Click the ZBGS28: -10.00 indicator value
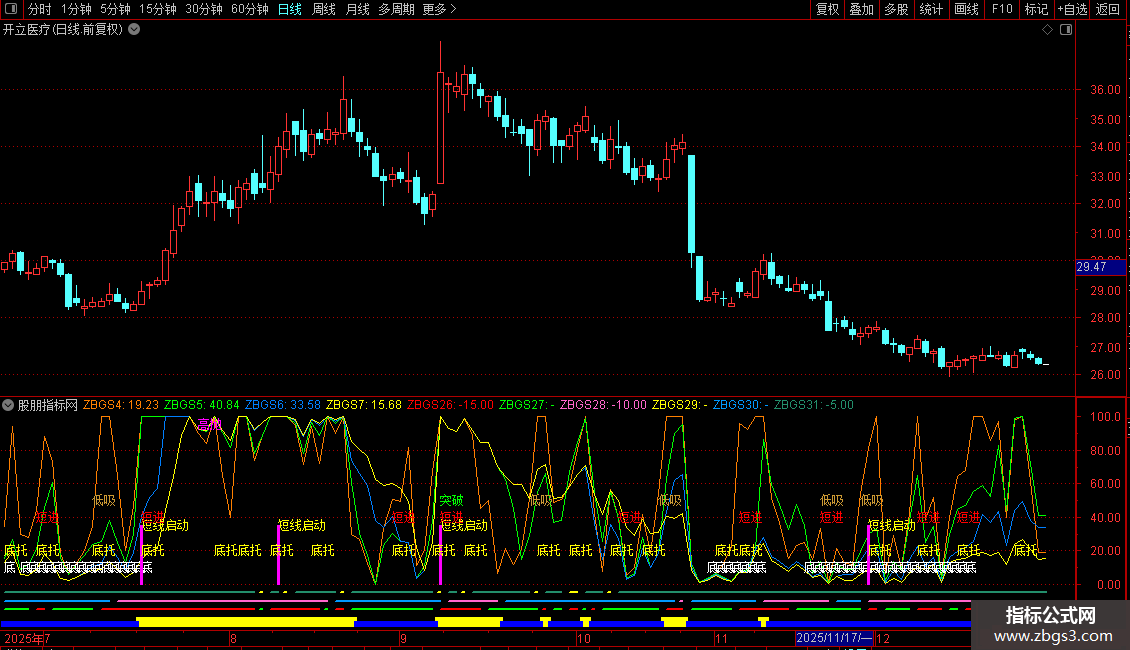 click(603, 405)
